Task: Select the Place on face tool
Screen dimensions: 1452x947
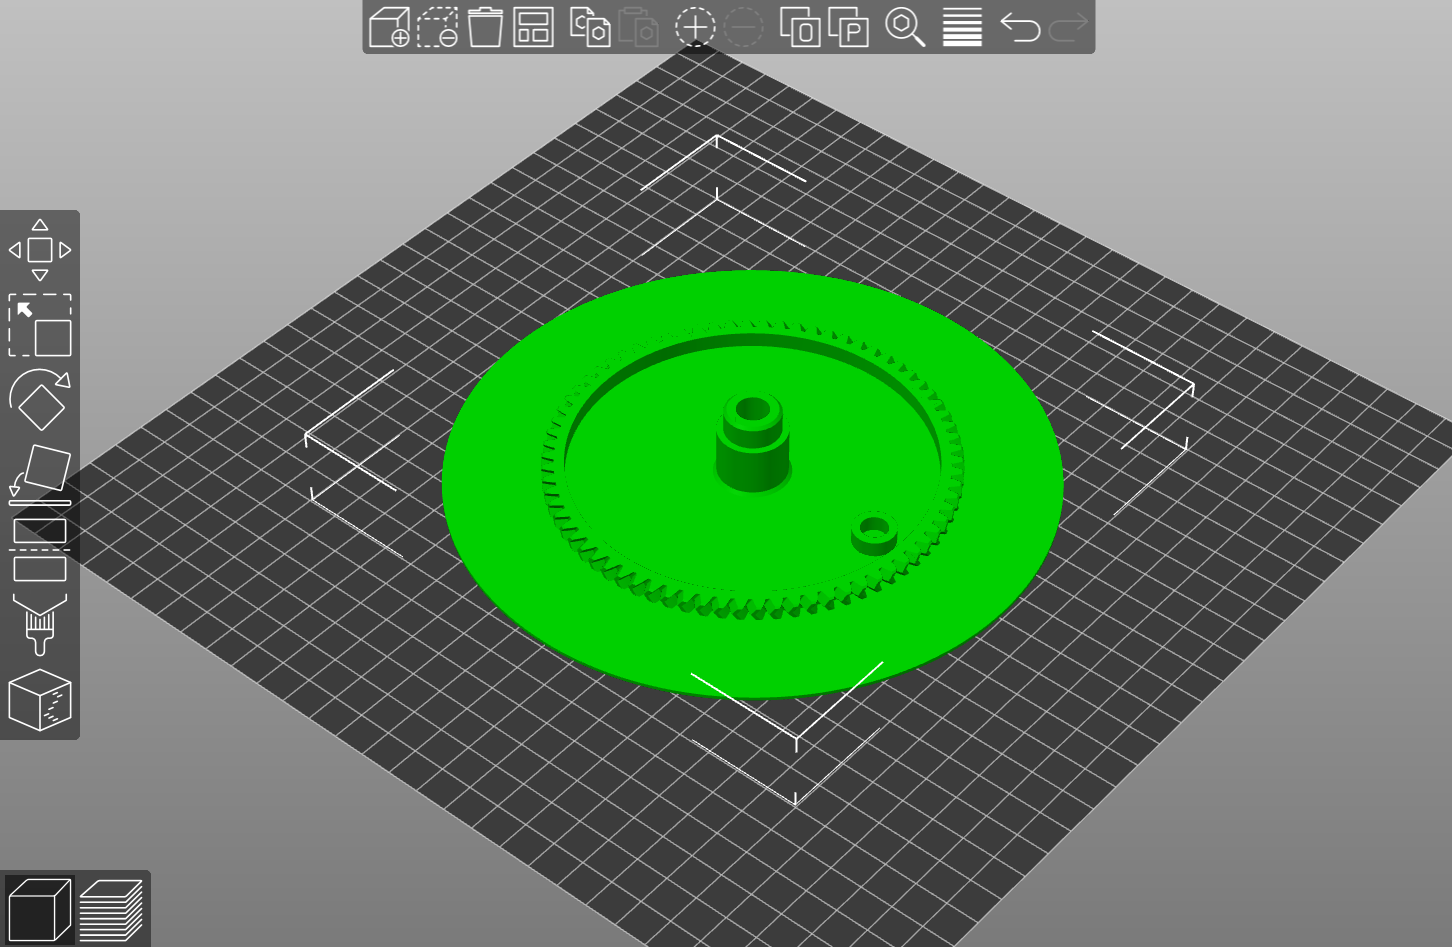Action: coord(40,475)
